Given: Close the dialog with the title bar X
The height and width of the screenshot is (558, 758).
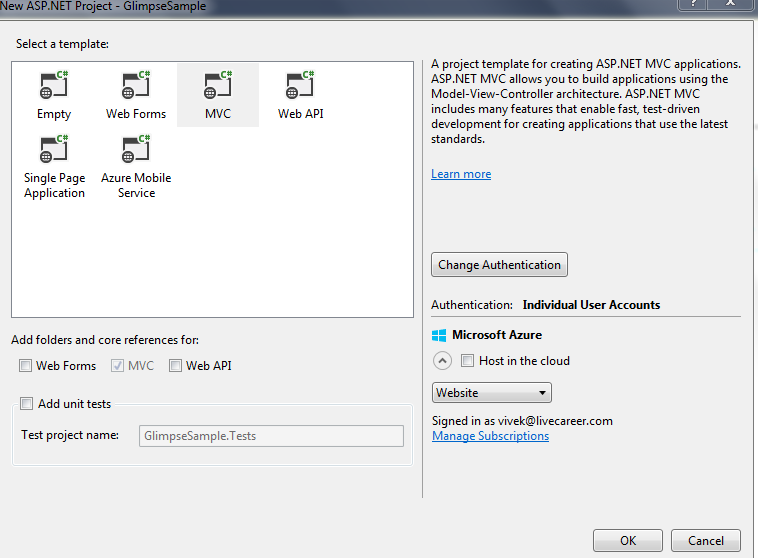Looking at the screenshot, I should pos(730,4).
